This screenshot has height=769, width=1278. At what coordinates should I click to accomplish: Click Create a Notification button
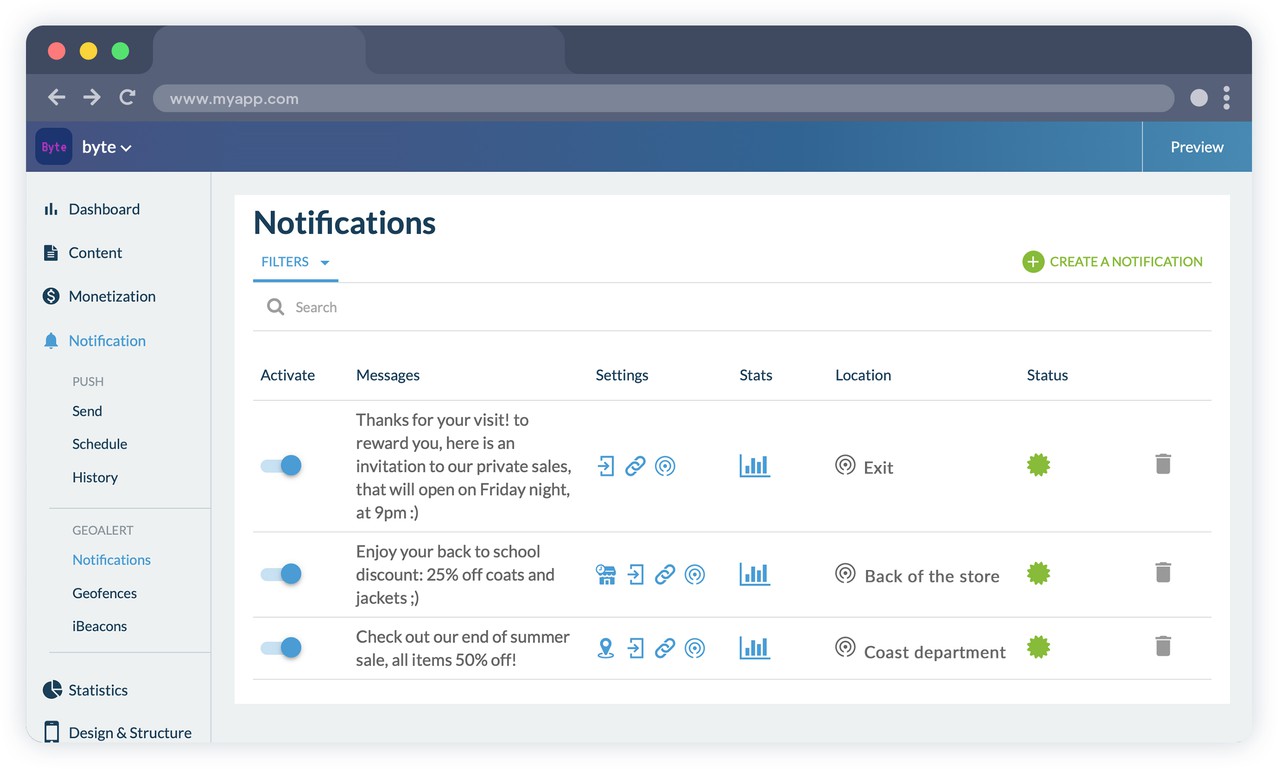[1112, 262]
